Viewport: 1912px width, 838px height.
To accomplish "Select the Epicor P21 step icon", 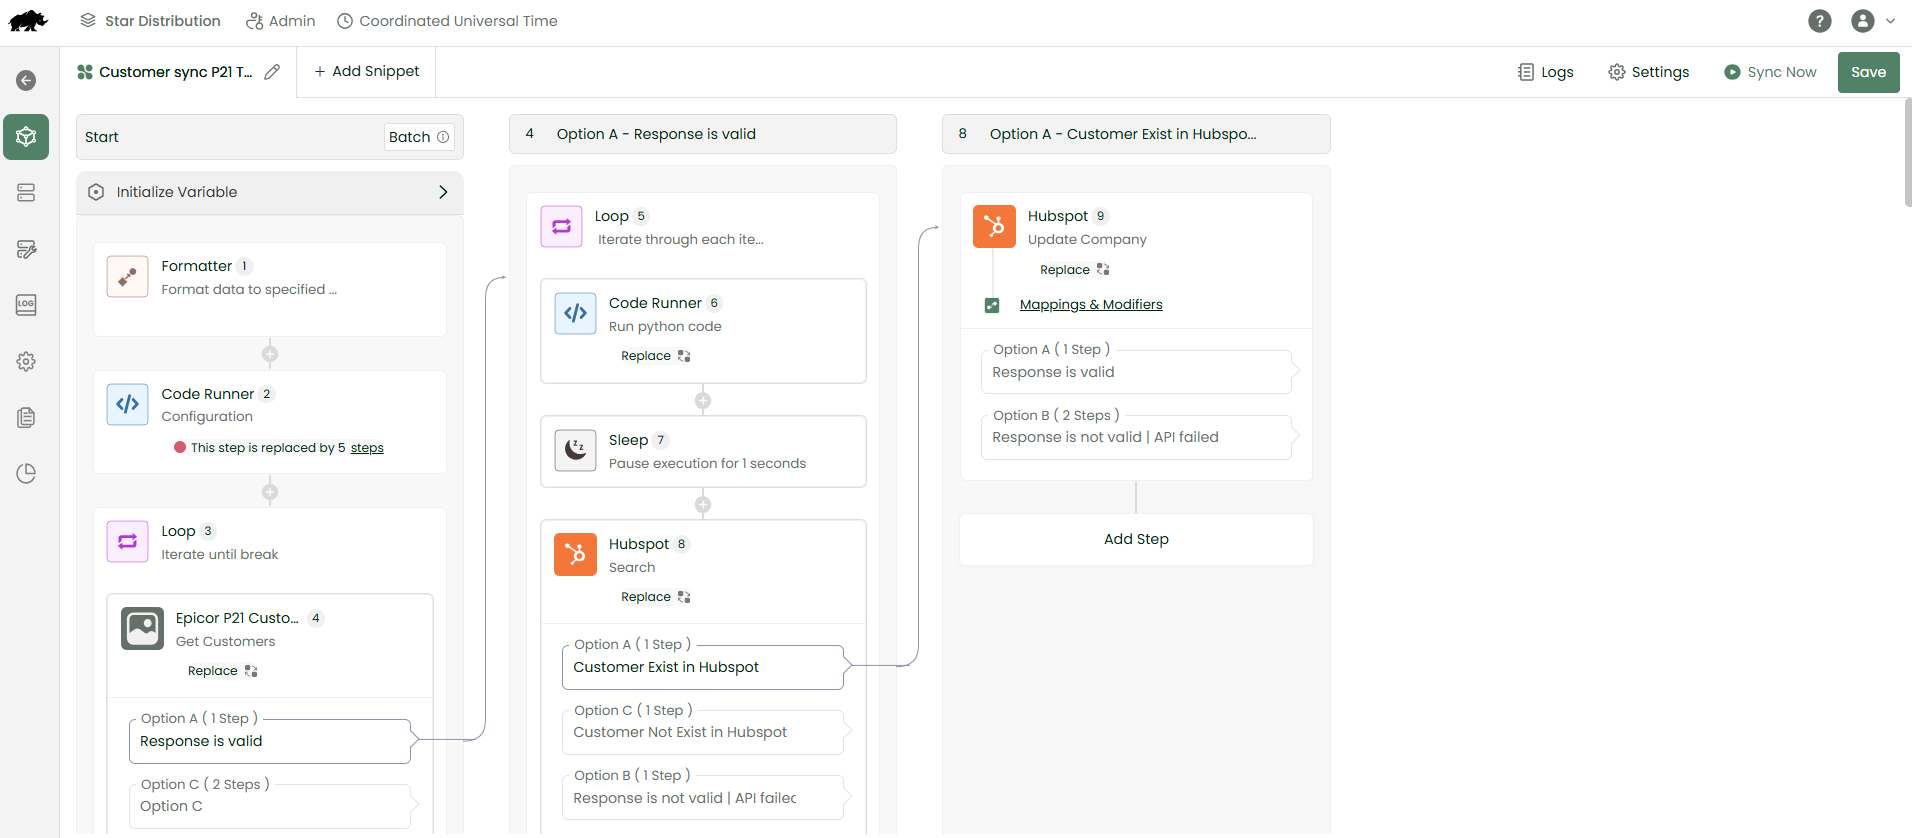I will pos(142,628).
